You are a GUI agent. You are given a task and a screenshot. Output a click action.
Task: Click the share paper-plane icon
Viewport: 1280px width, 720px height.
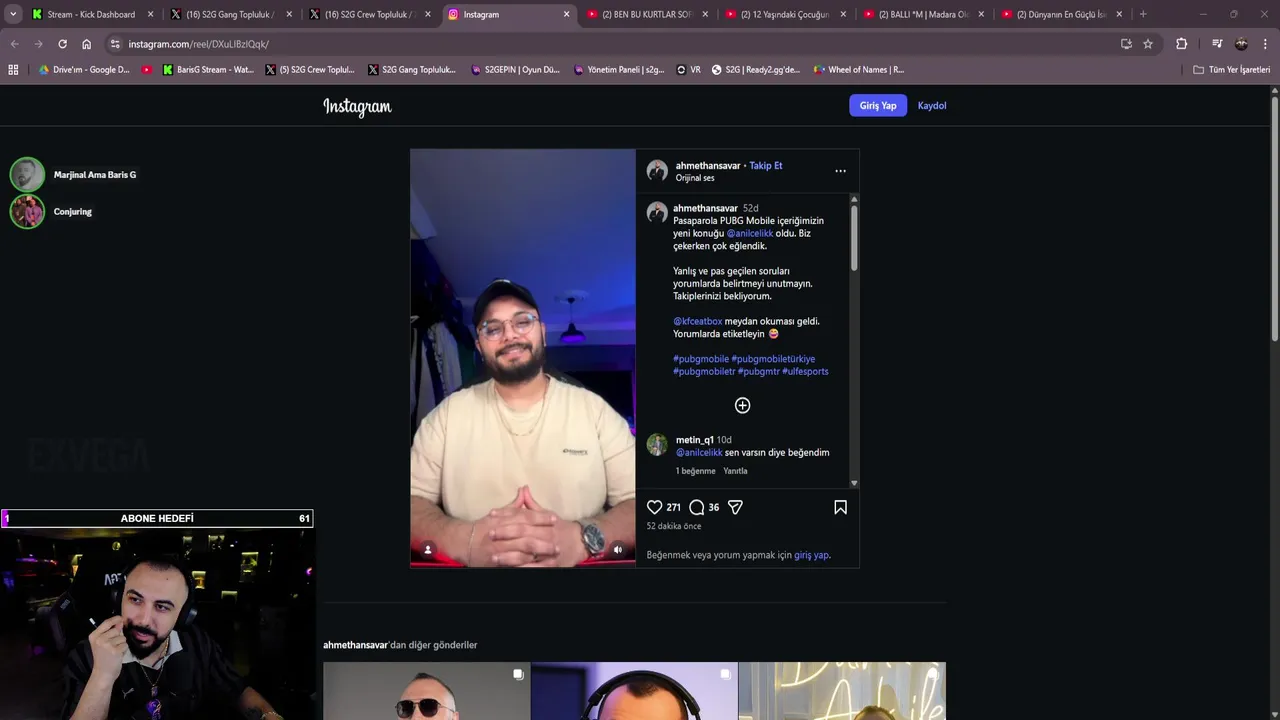pos(735,507)
